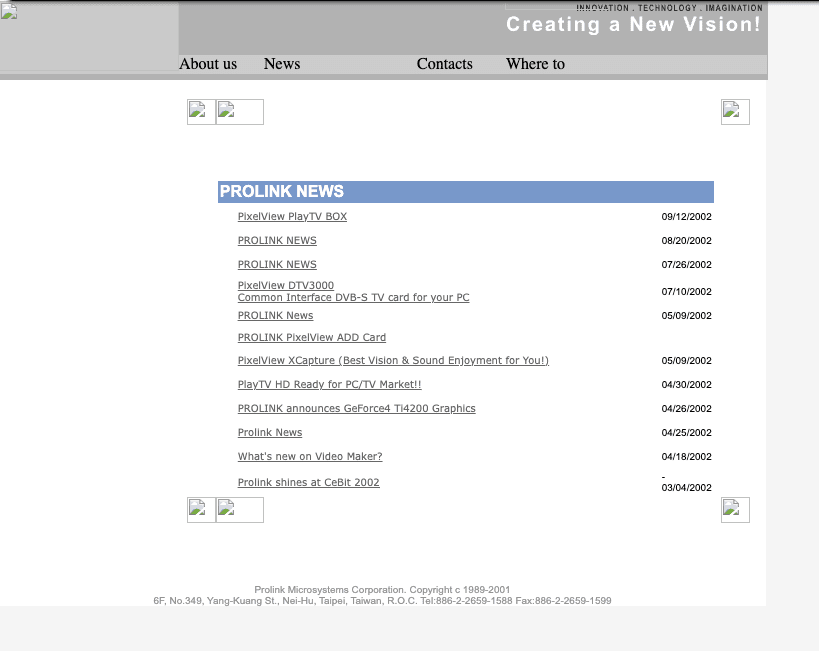The height and width of the screenshot is (651, 819).
Task: Open the About us menu item
Action: [208, 64]
